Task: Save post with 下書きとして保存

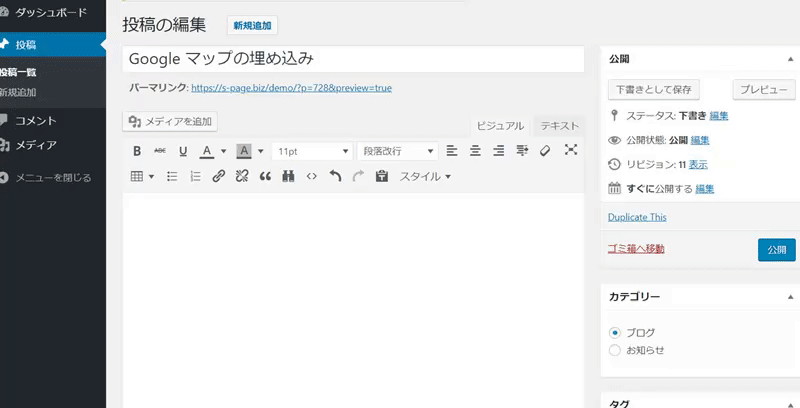Action: coord(654,90)
